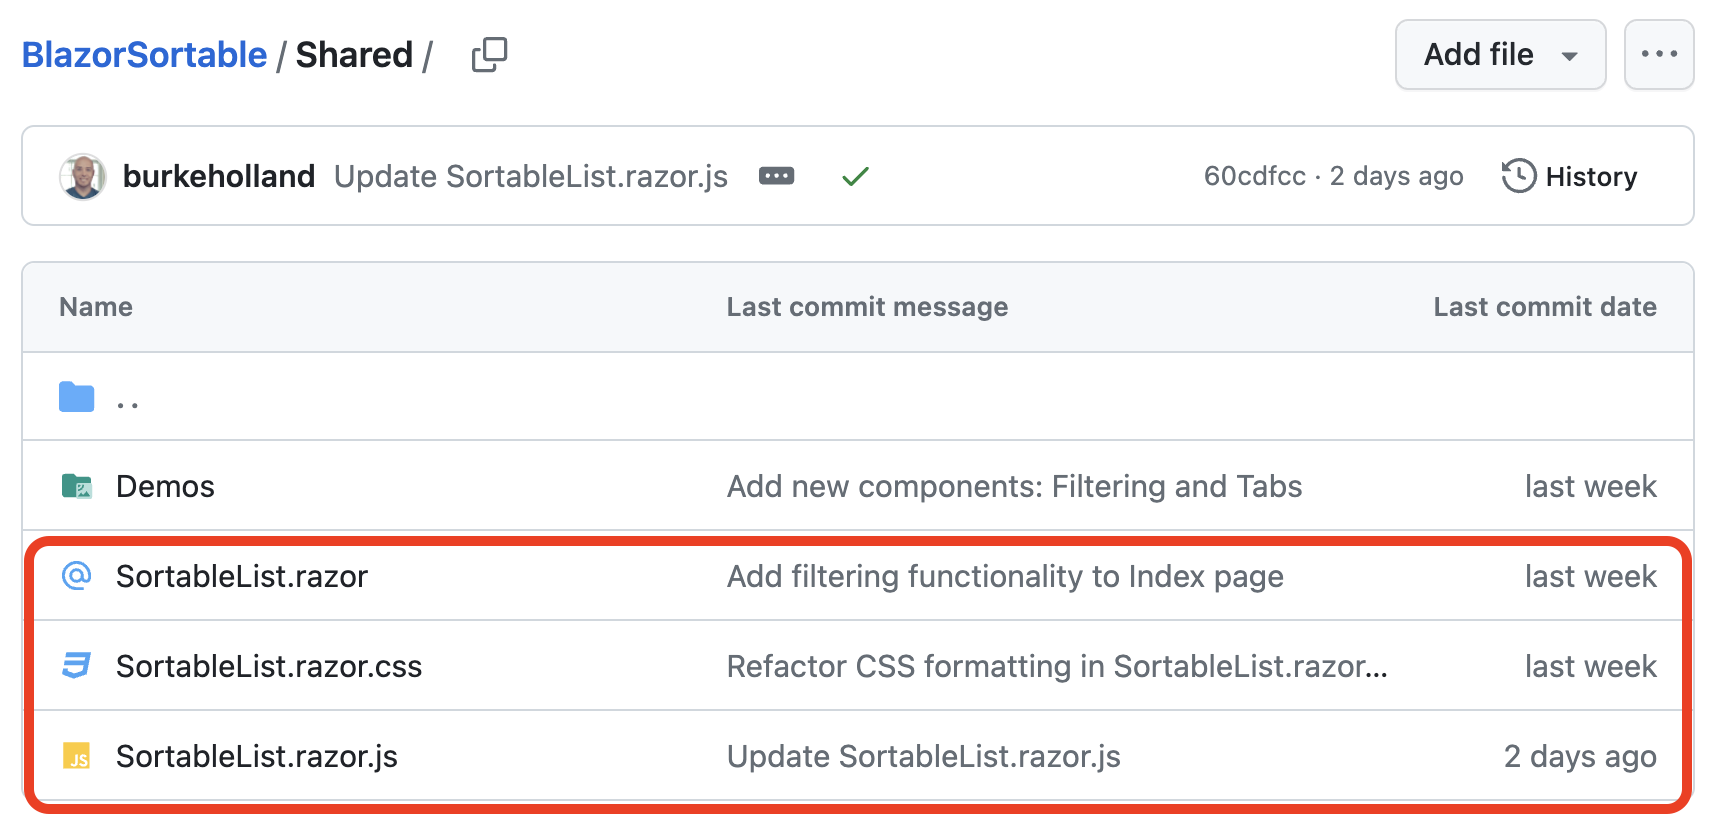Click the green commit status checkmark
1720x834 pixels.
pyautogui.click(x=855, y=177)
